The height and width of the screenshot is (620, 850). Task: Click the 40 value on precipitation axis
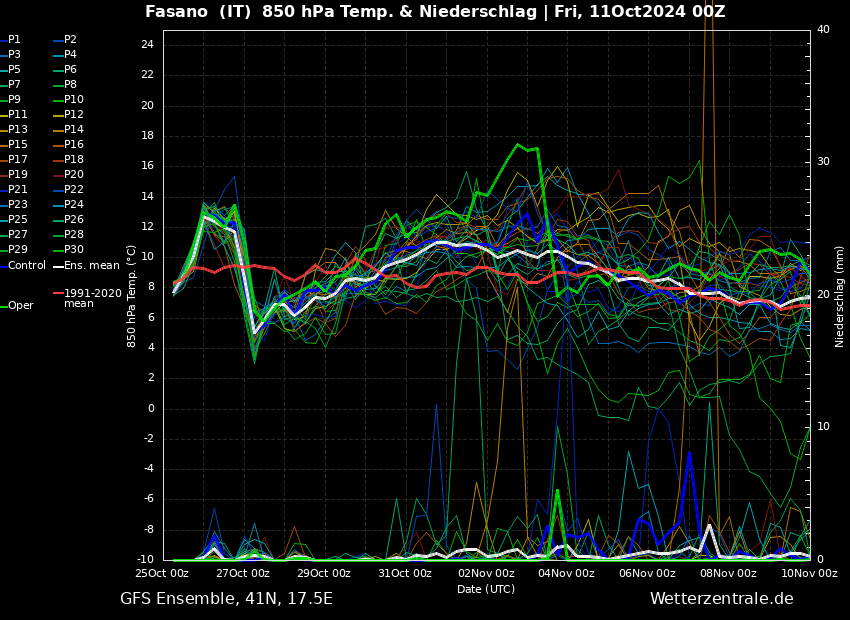823,30
